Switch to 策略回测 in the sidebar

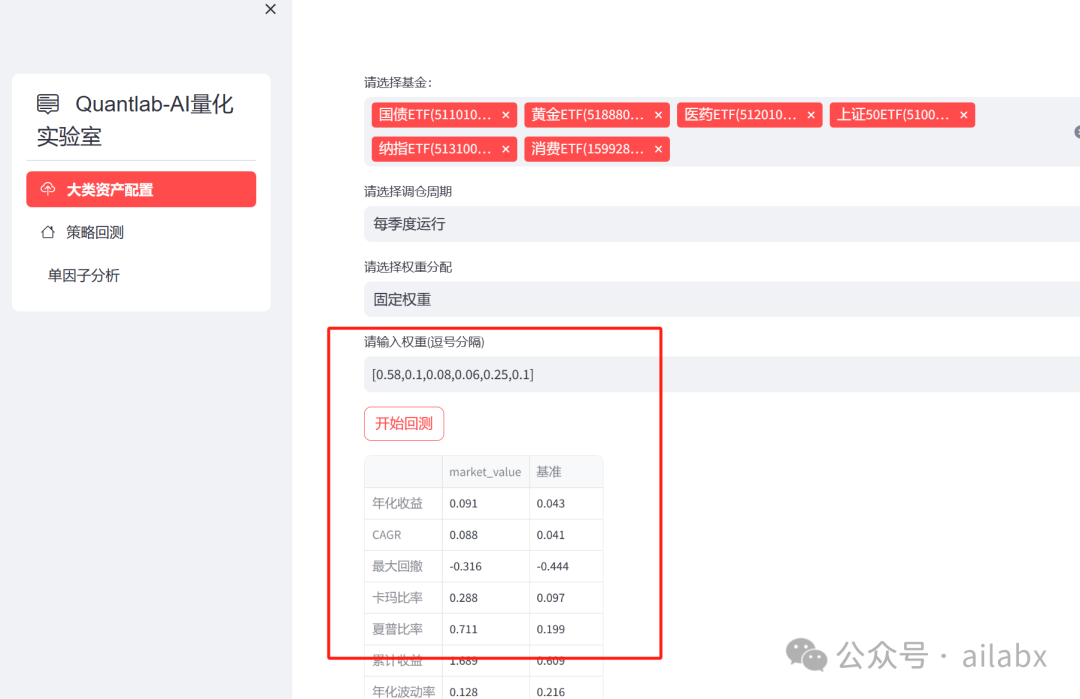pos(93,231)
